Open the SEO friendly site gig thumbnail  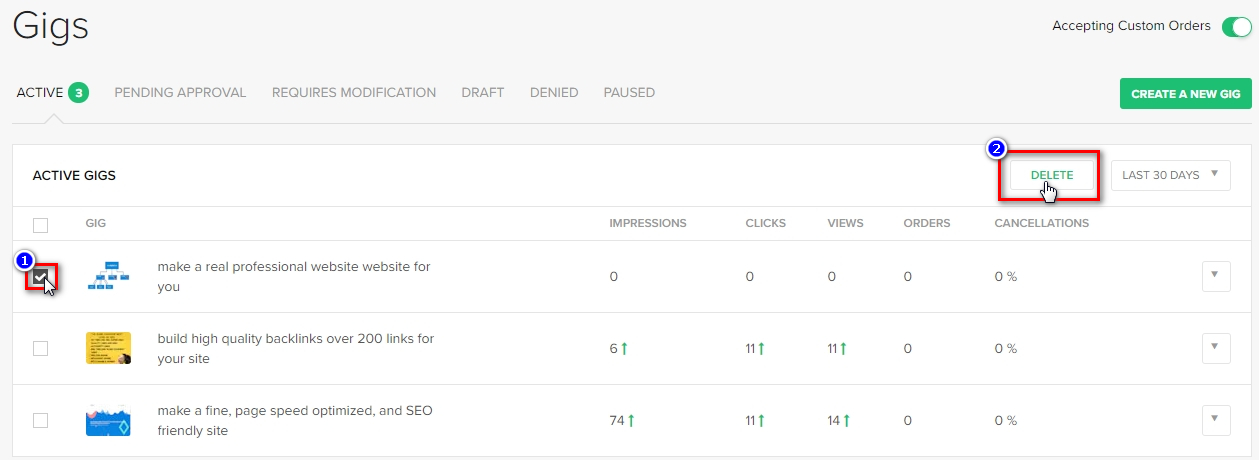108,420
